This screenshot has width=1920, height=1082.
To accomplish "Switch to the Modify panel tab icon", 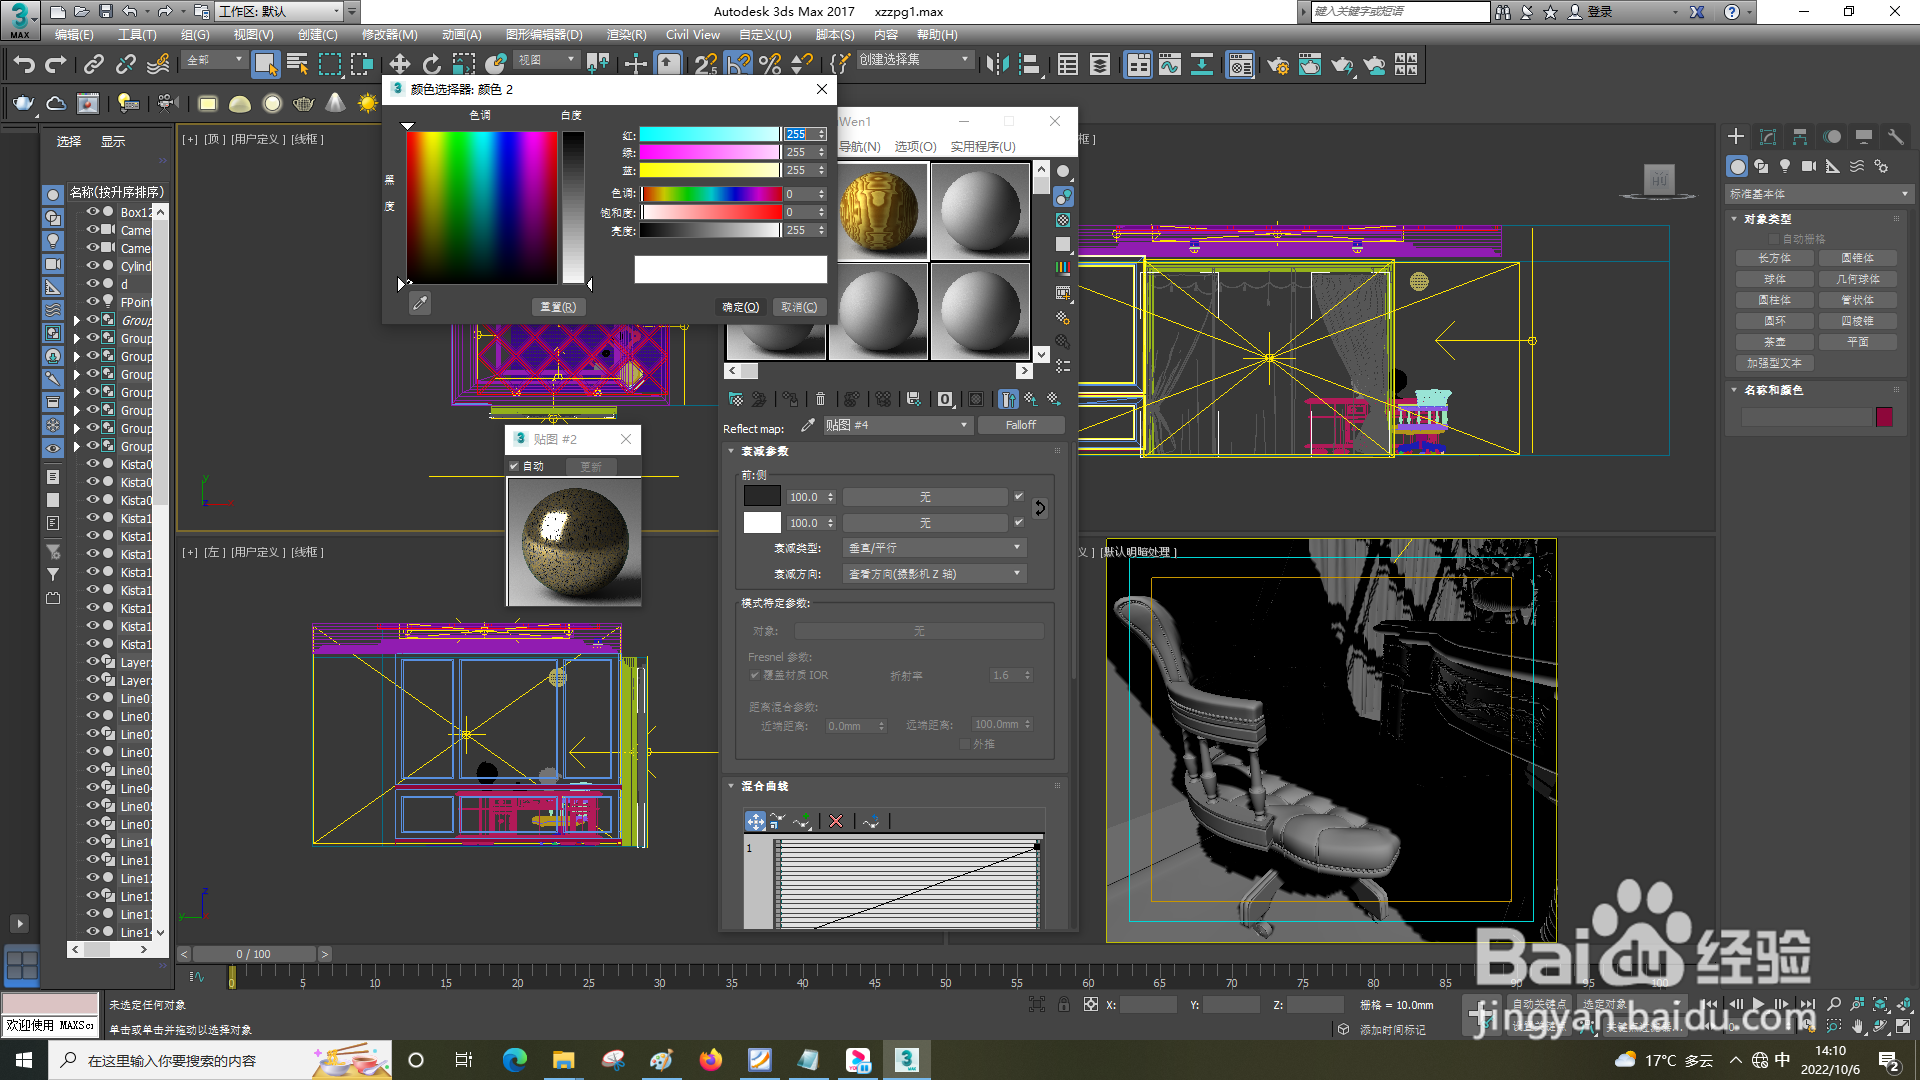I will tap(1768, 137).
